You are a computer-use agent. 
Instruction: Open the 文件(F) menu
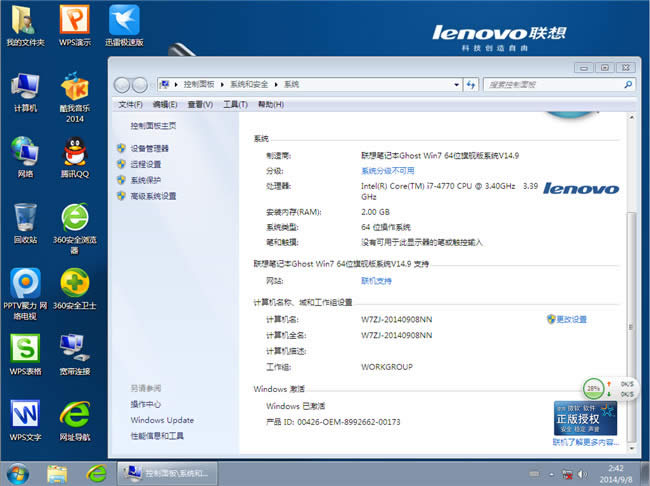pyautogui.click(x=130, y=104)
